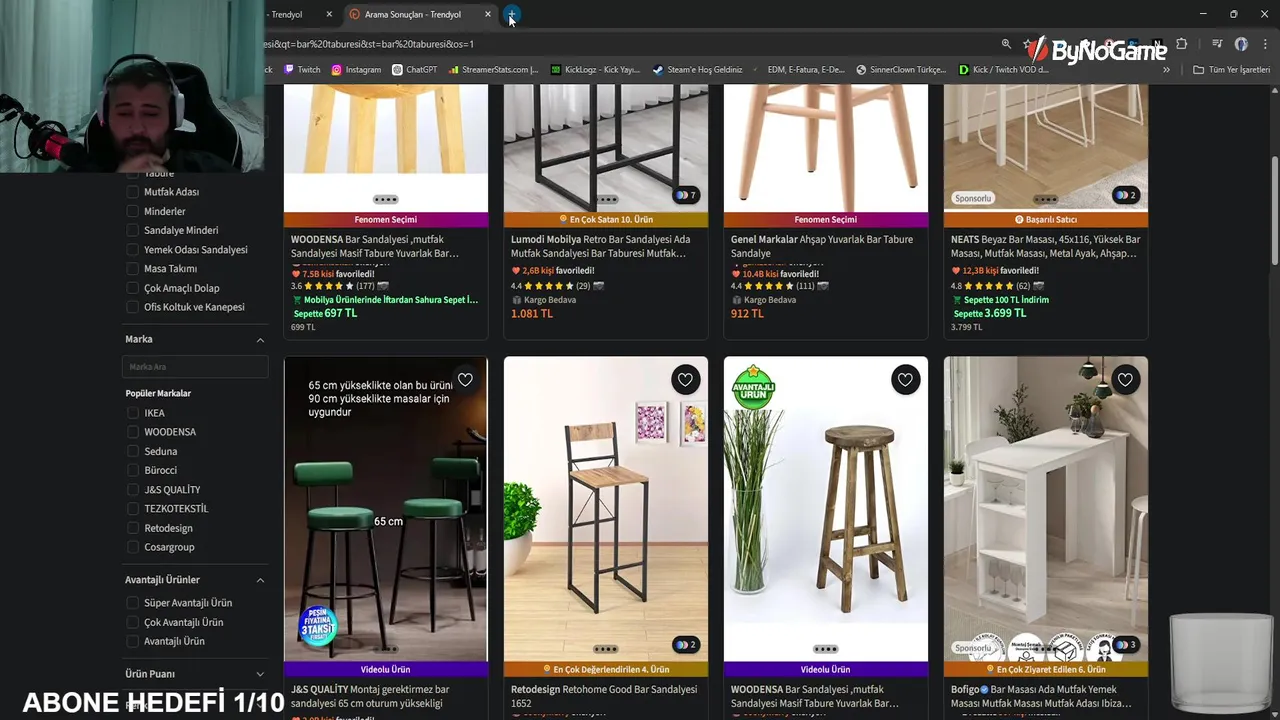The height and width of the screenshot is (720, 1280).
Task: Check the Mutfak Adası category filter
Action: point(132,192)
